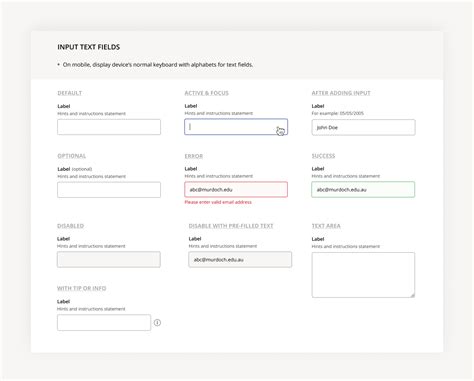474x381 pixels.
Task: Click the ERROR section heading
Action: pos(194,156)
